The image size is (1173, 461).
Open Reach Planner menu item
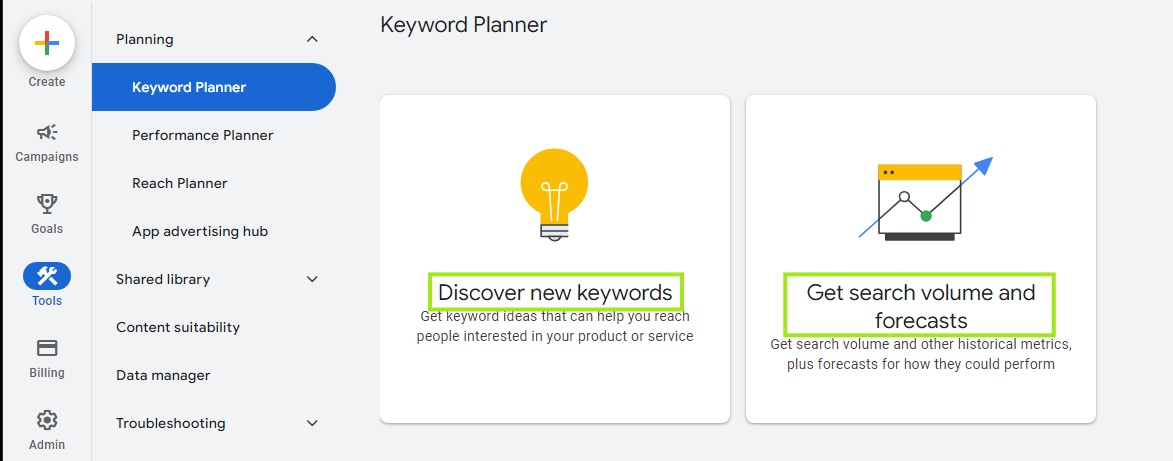click(x=180, y=183)
